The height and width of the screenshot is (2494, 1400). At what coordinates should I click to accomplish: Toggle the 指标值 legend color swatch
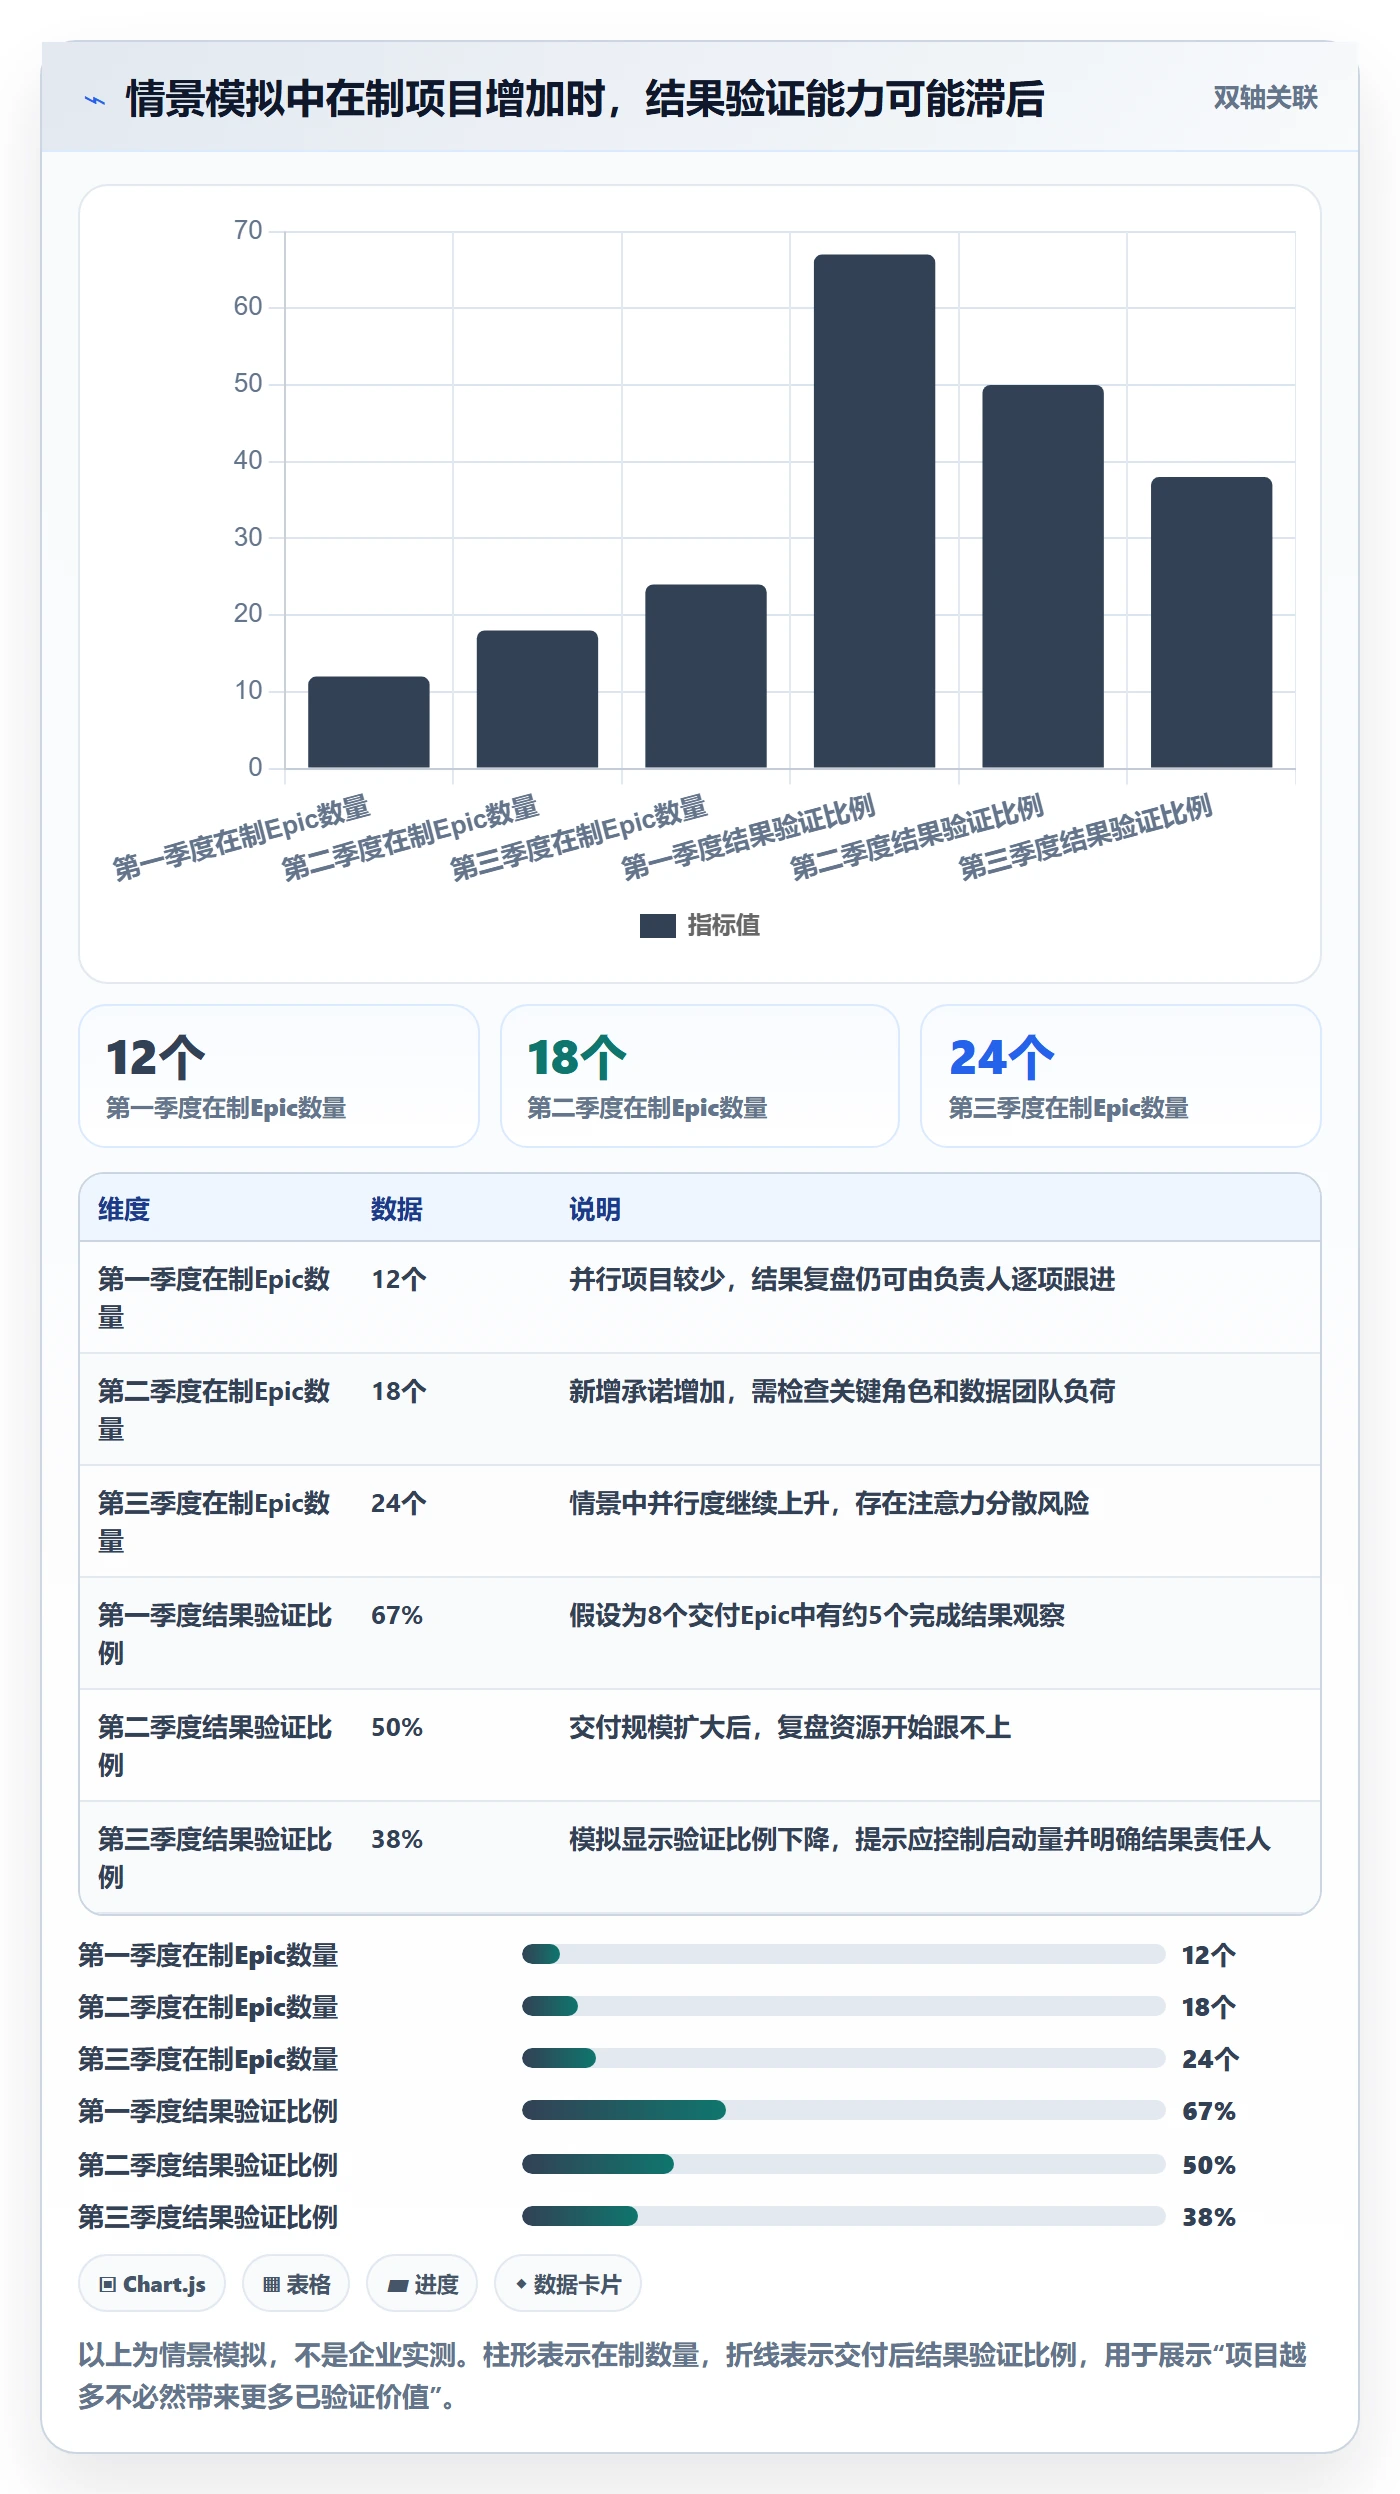(658, 926)
